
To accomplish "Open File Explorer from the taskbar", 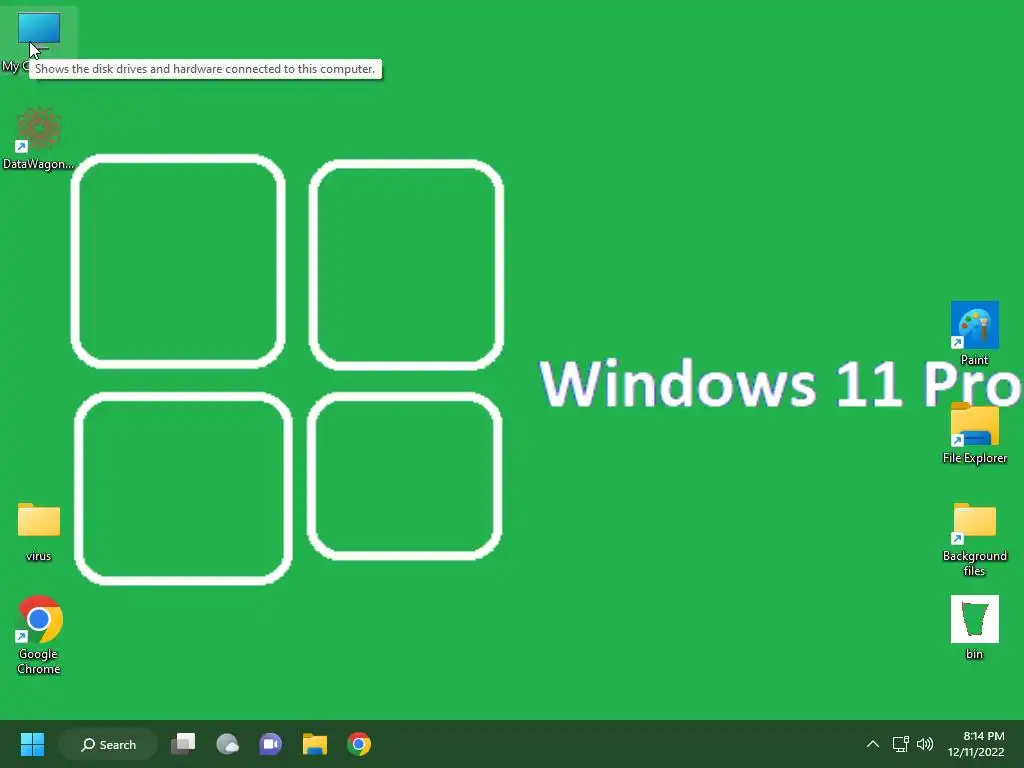I will click(x=315, y=744).
